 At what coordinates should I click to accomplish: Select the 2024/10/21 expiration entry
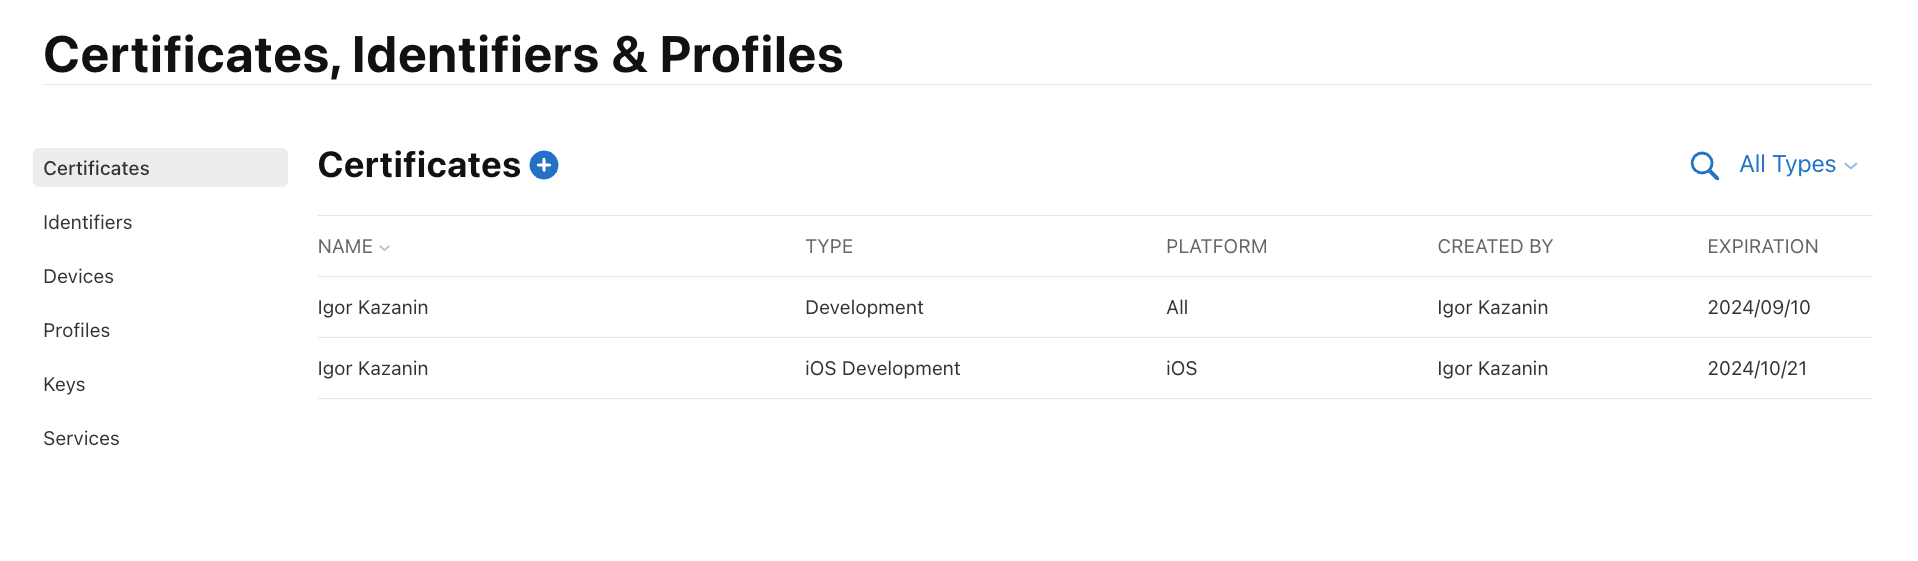point(1757,368)
